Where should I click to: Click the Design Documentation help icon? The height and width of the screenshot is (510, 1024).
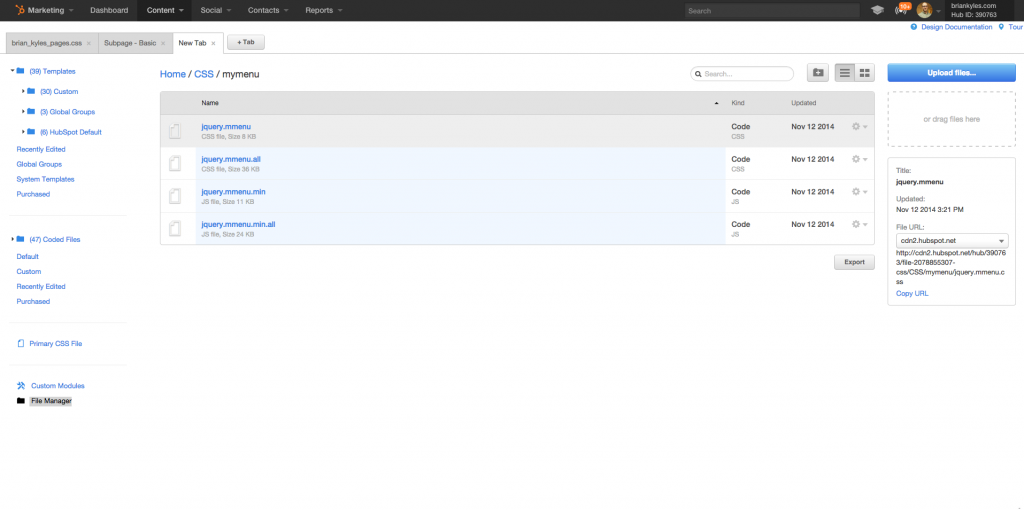[914, 27]
